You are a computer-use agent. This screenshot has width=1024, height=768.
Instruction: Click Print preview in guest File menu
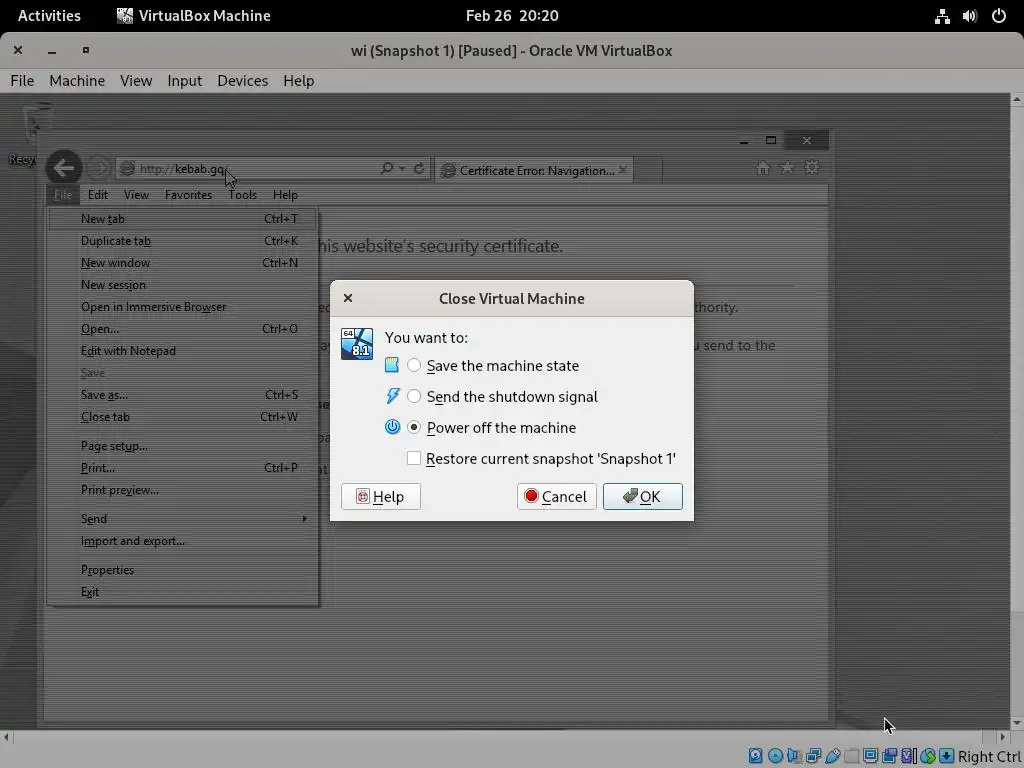tap(183, 490)
